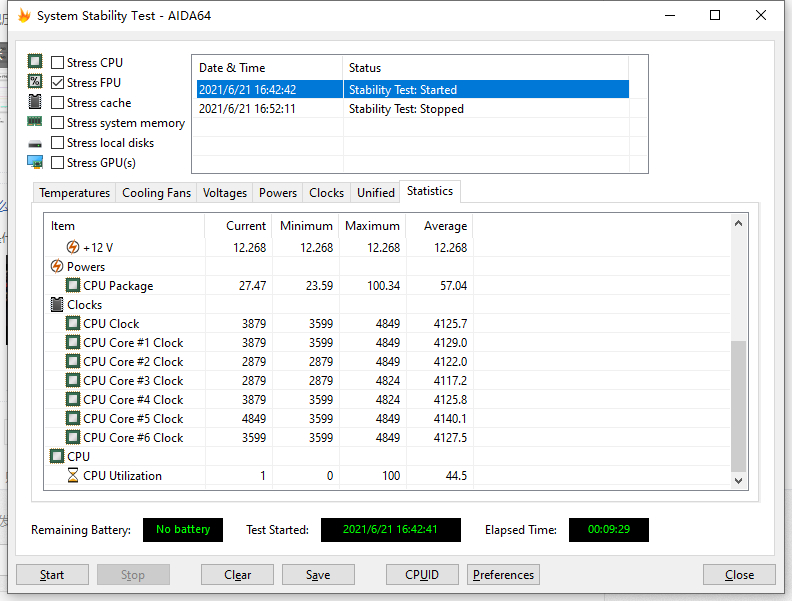Click the Item column header
The image size is (792, 601).
click(x=124, y=226)
